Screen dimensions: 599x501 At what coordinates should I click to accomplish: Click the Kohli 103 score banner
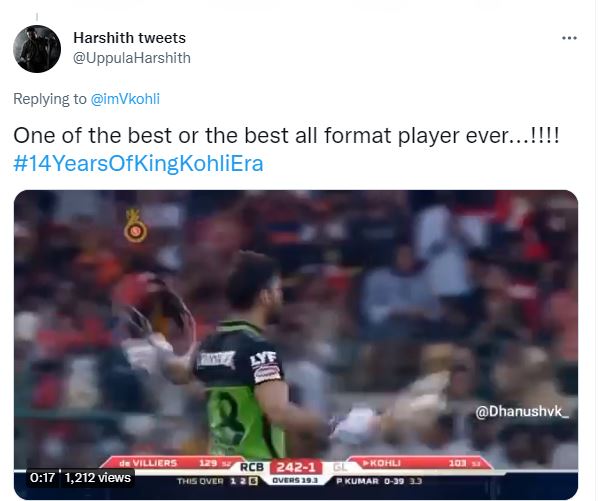[420, 463]
